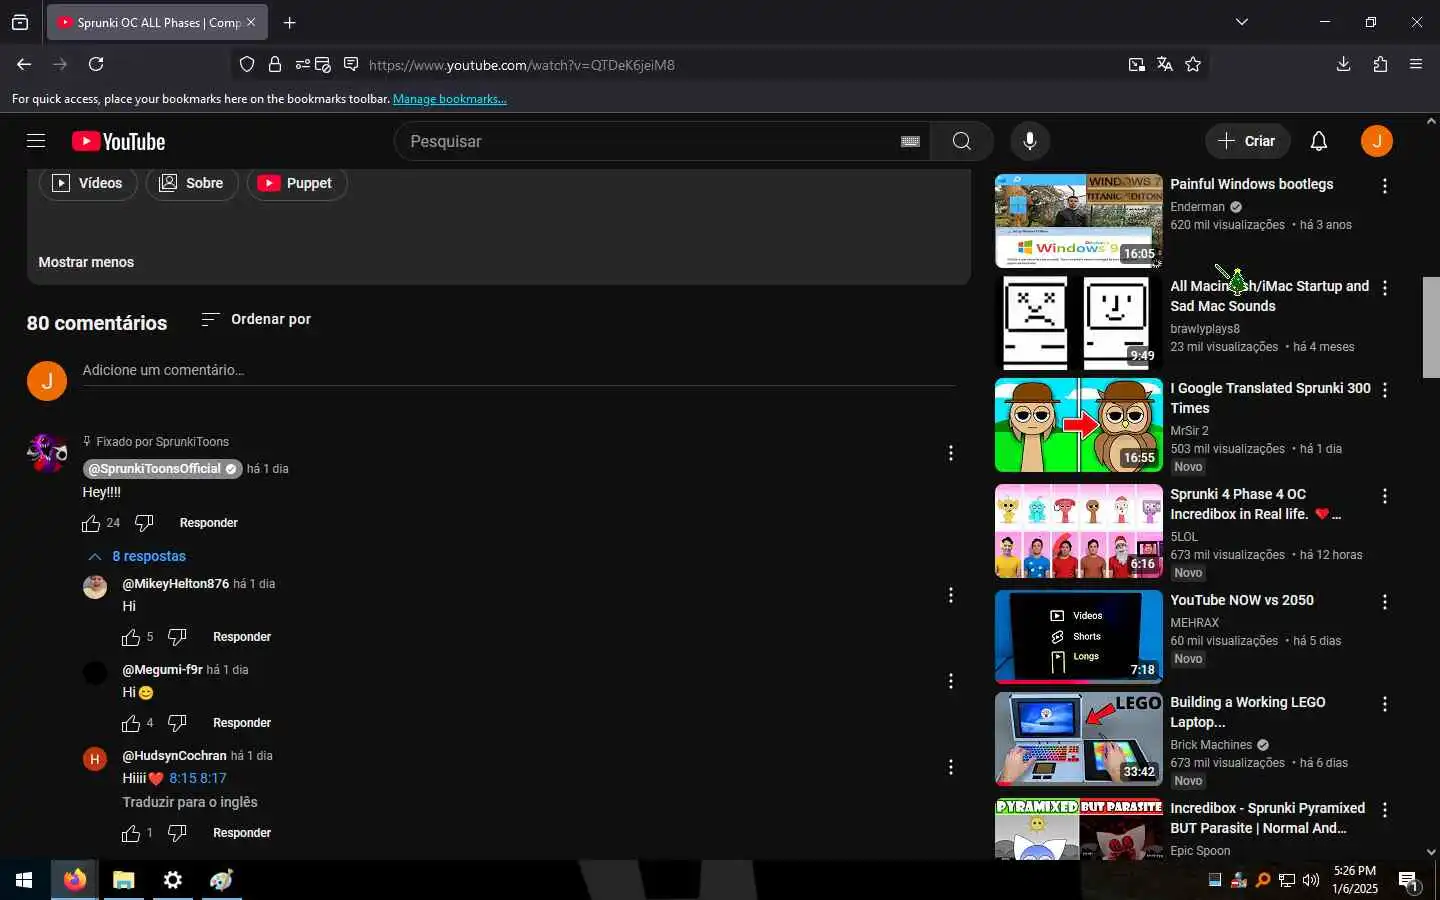
Task: Open Sprunki 4 Phase 4 OC thumbnail
Action: pos(1078,531)
